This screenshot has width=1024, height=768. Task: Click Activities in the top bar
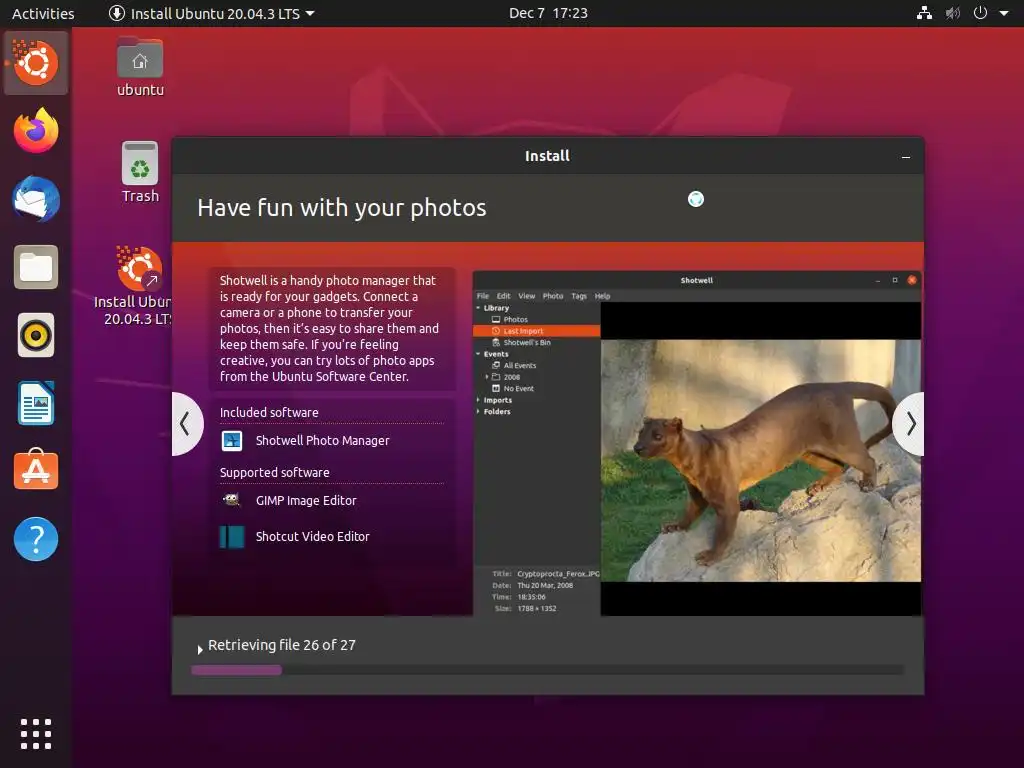pos(43,13)
